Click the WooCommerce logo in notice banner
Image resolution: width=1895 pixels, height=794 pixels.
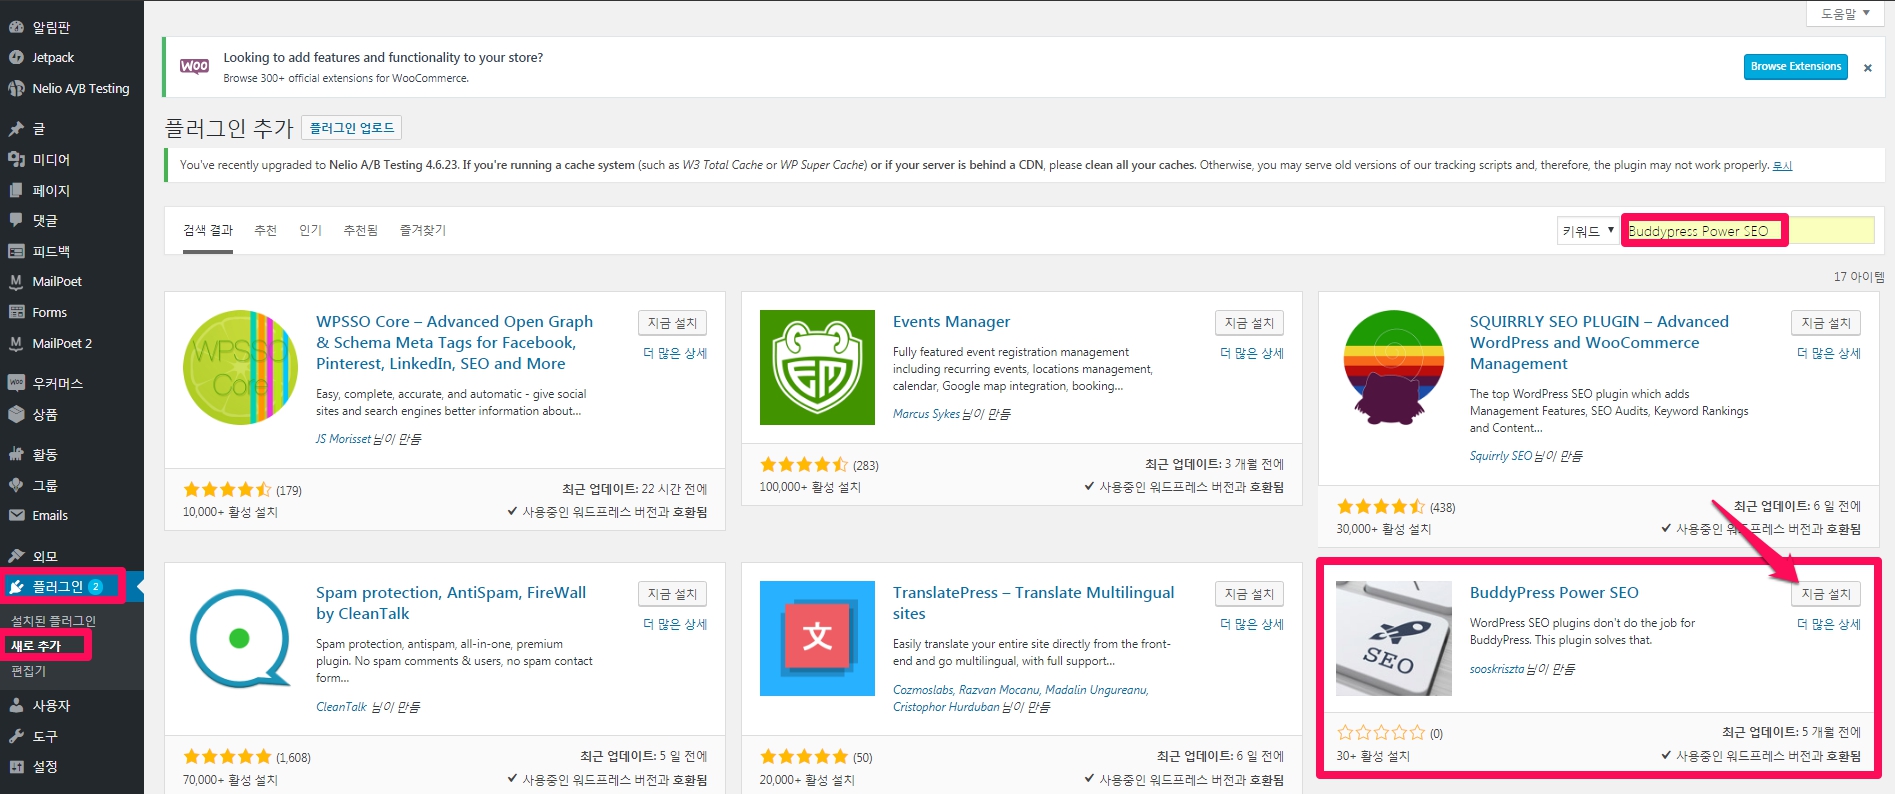194,66
